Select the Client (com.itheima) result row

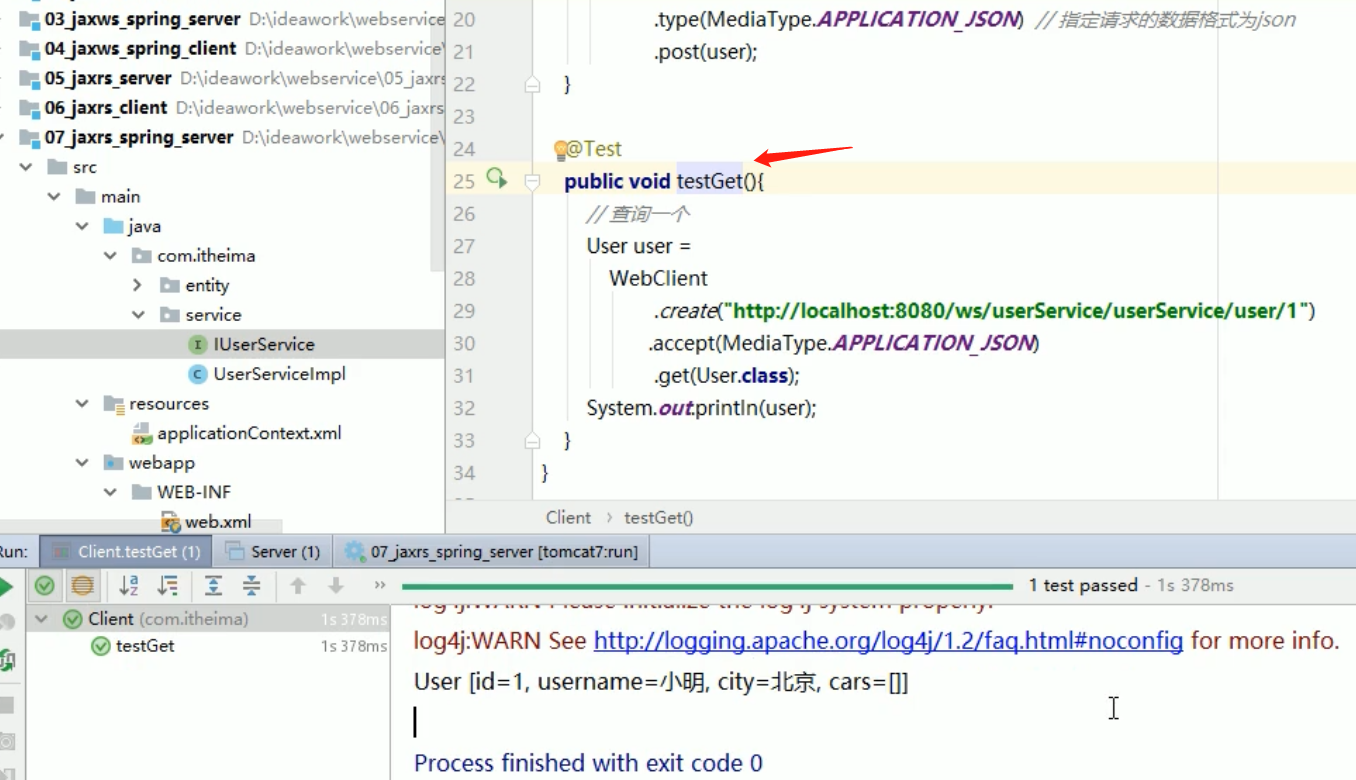pos(208,619)
